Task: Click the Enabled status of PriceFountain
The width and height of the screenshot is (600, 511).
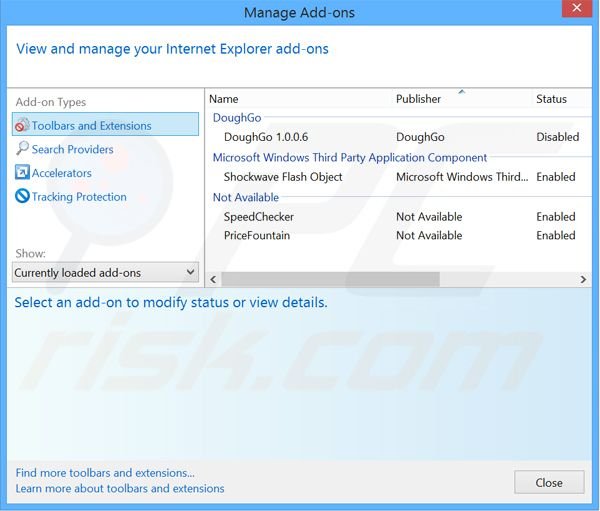Action: 556,235
